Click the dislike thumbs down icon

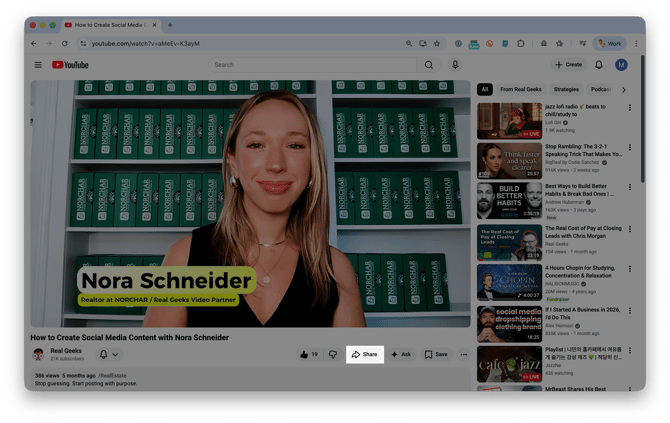(x=333, y=354)
